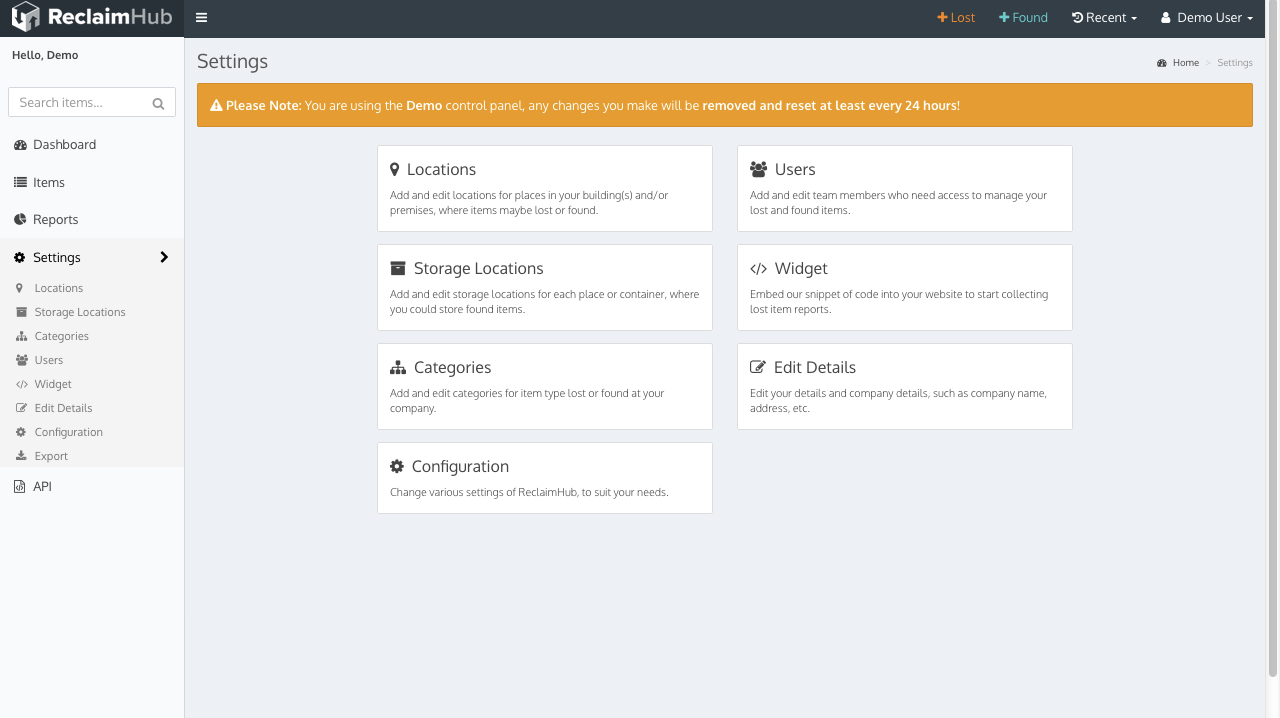1280x718 pixels.
Task: Click the Lost button in top bar
Action: tap(956, 17)
